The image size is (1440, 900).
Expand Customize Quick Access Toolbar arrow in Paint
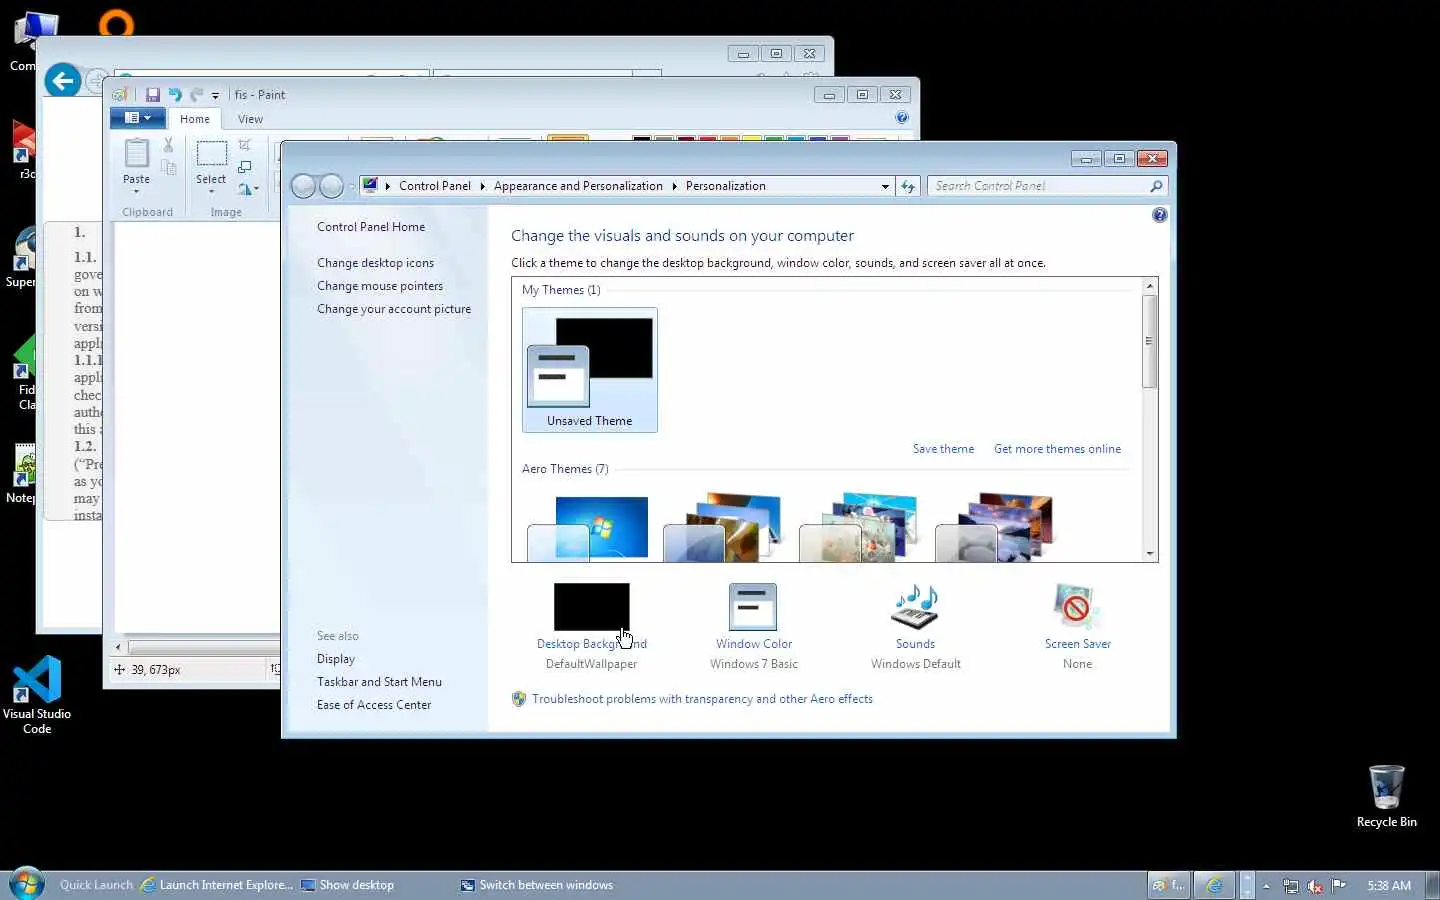tap(215, 96)
